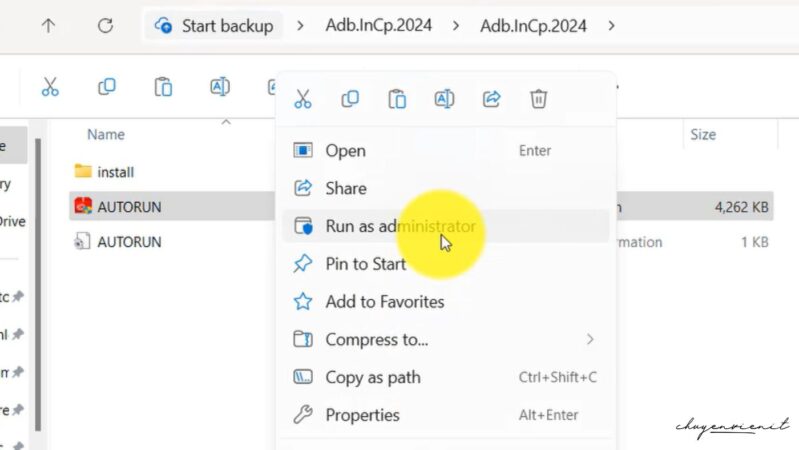Open Compress to... submenu

(445, 339)
